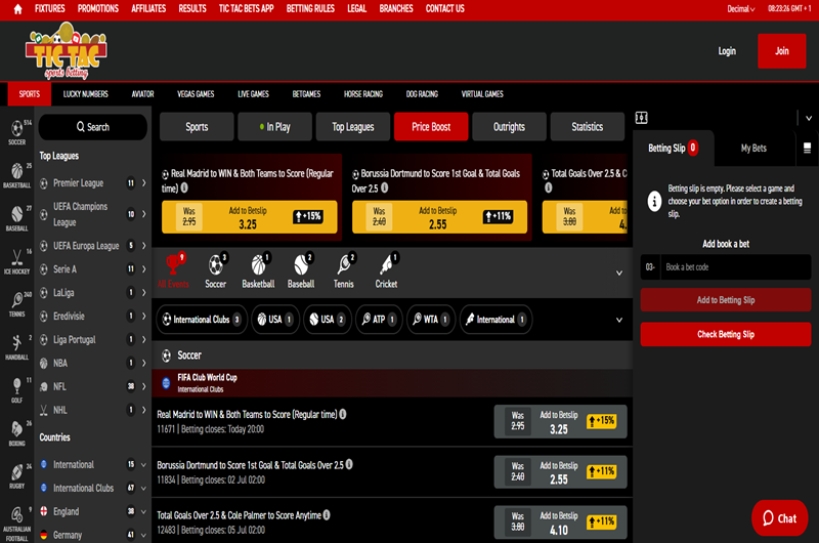This screenshot has width=819, height=543.
Task: Open the Handball sport in left sidebar
Action: [x=17, y=347]
